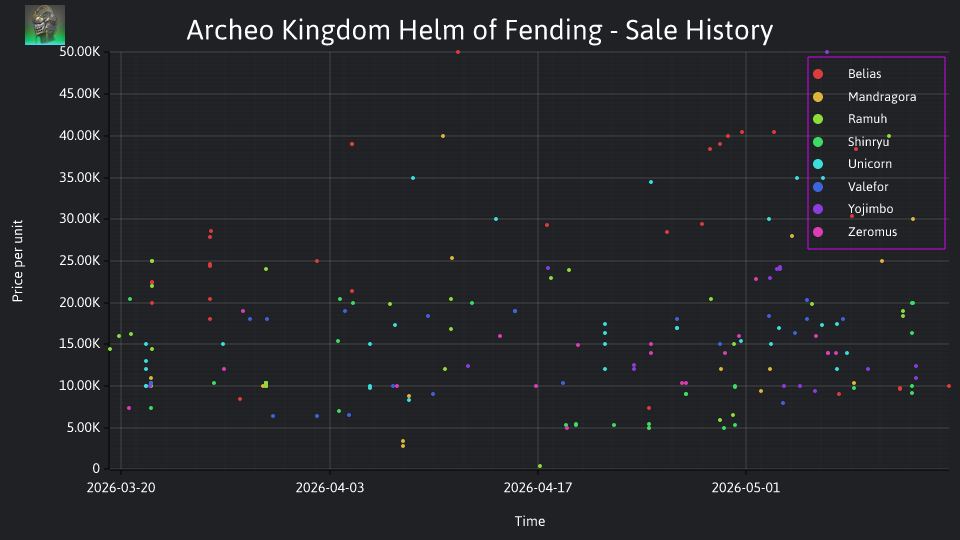Click the Unicorn cyan legend dot

tap(818, 164)
